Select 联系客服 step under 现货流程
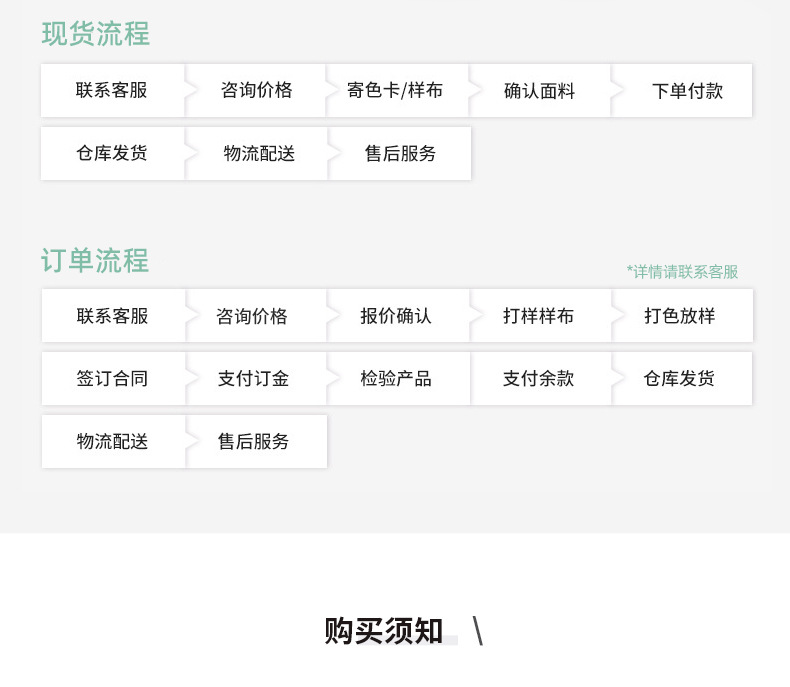The width and height of the screenshot is (790, 687). (x=112, y=91)
